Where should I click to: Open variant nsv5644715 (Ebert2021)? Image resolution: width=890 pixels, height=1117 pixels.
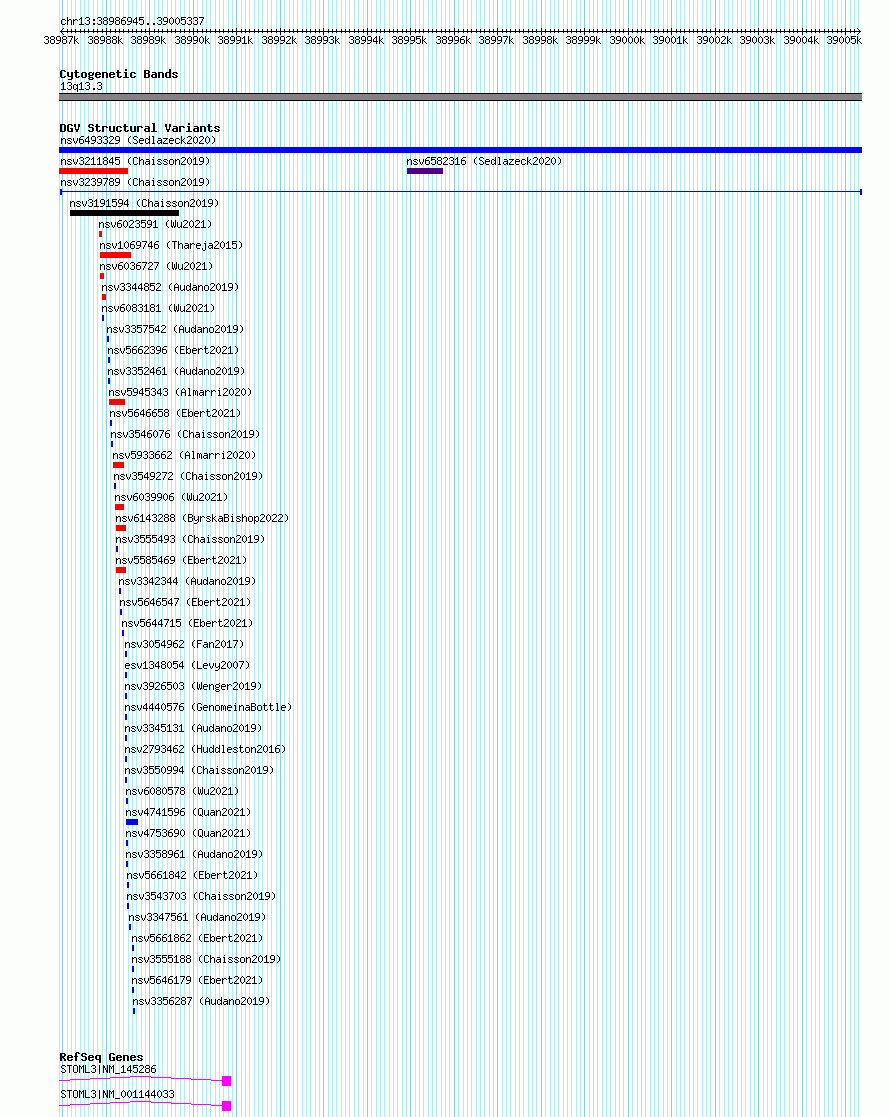(187, 624)
